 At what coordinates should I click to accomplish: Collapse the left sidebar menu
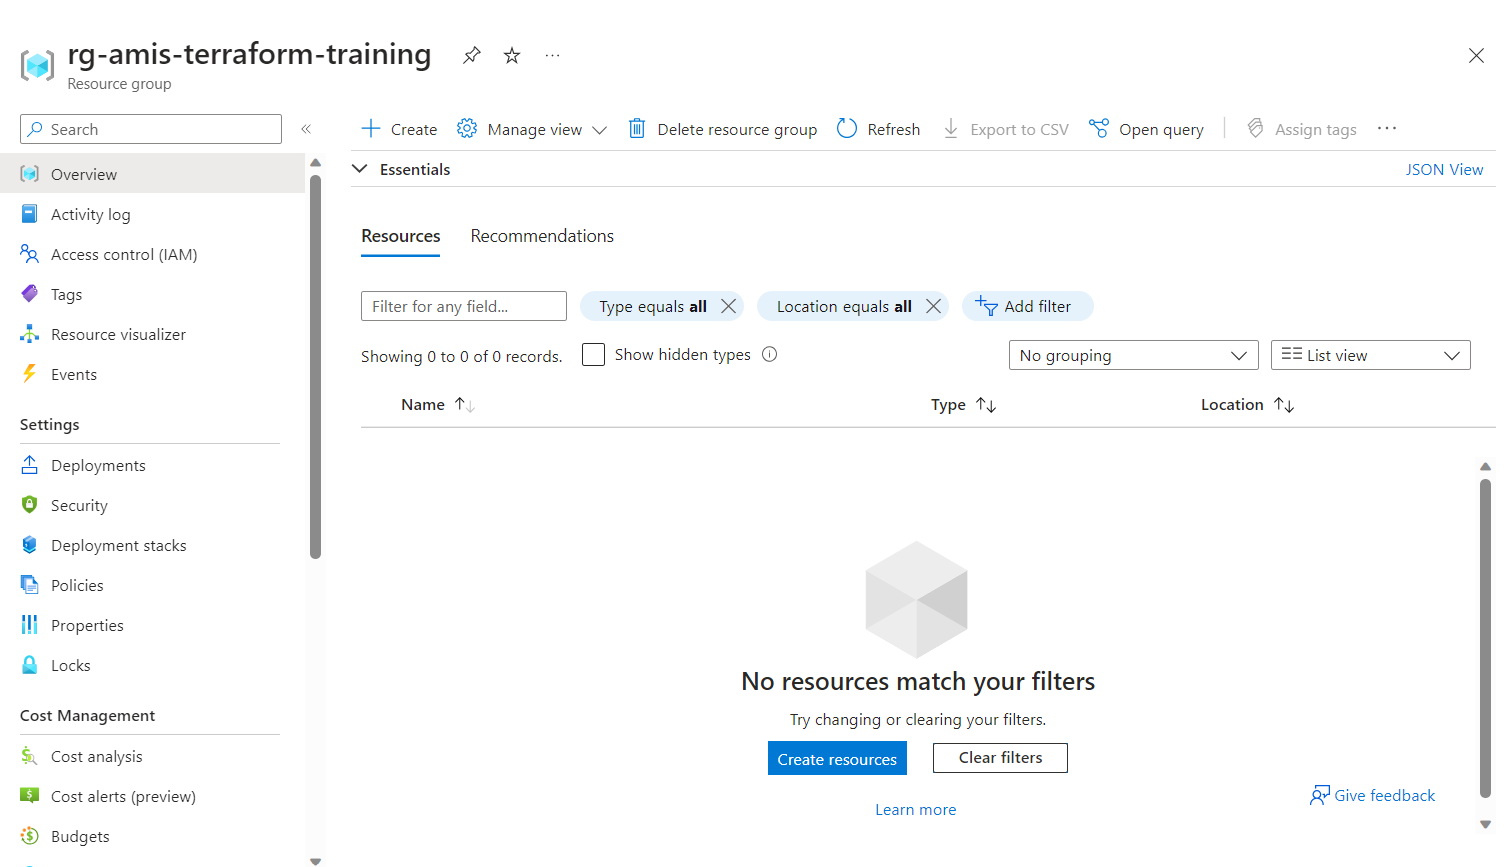pyautogui.click(x=306, y=129)
